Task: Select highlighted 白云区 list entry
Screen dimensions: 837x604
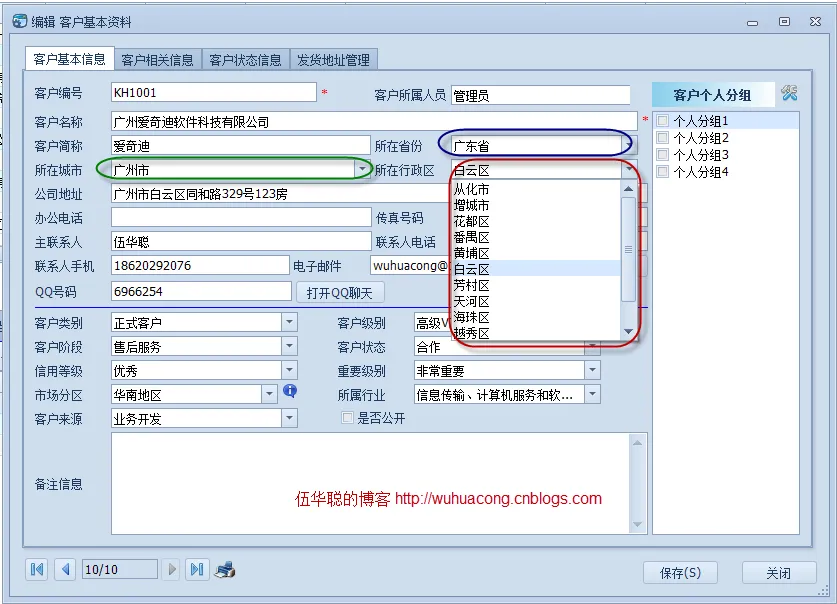Action: [x=536, y=269]
